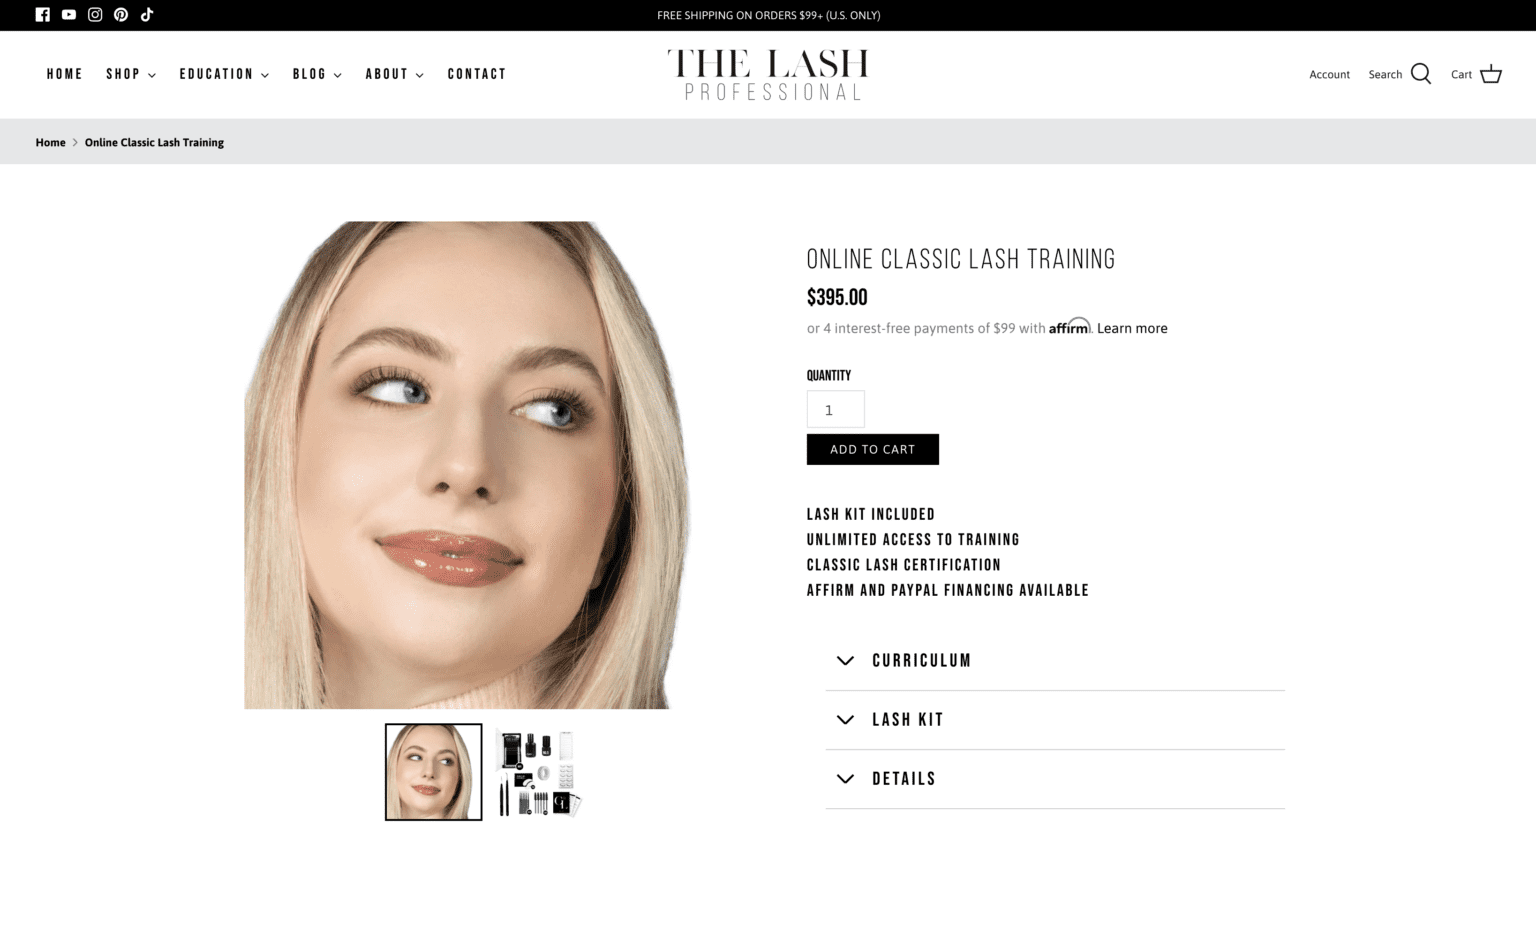The width and height of the screenshot is (1536, 941).
Task: Click The Lash Professional logo
Action: (768, 74)
